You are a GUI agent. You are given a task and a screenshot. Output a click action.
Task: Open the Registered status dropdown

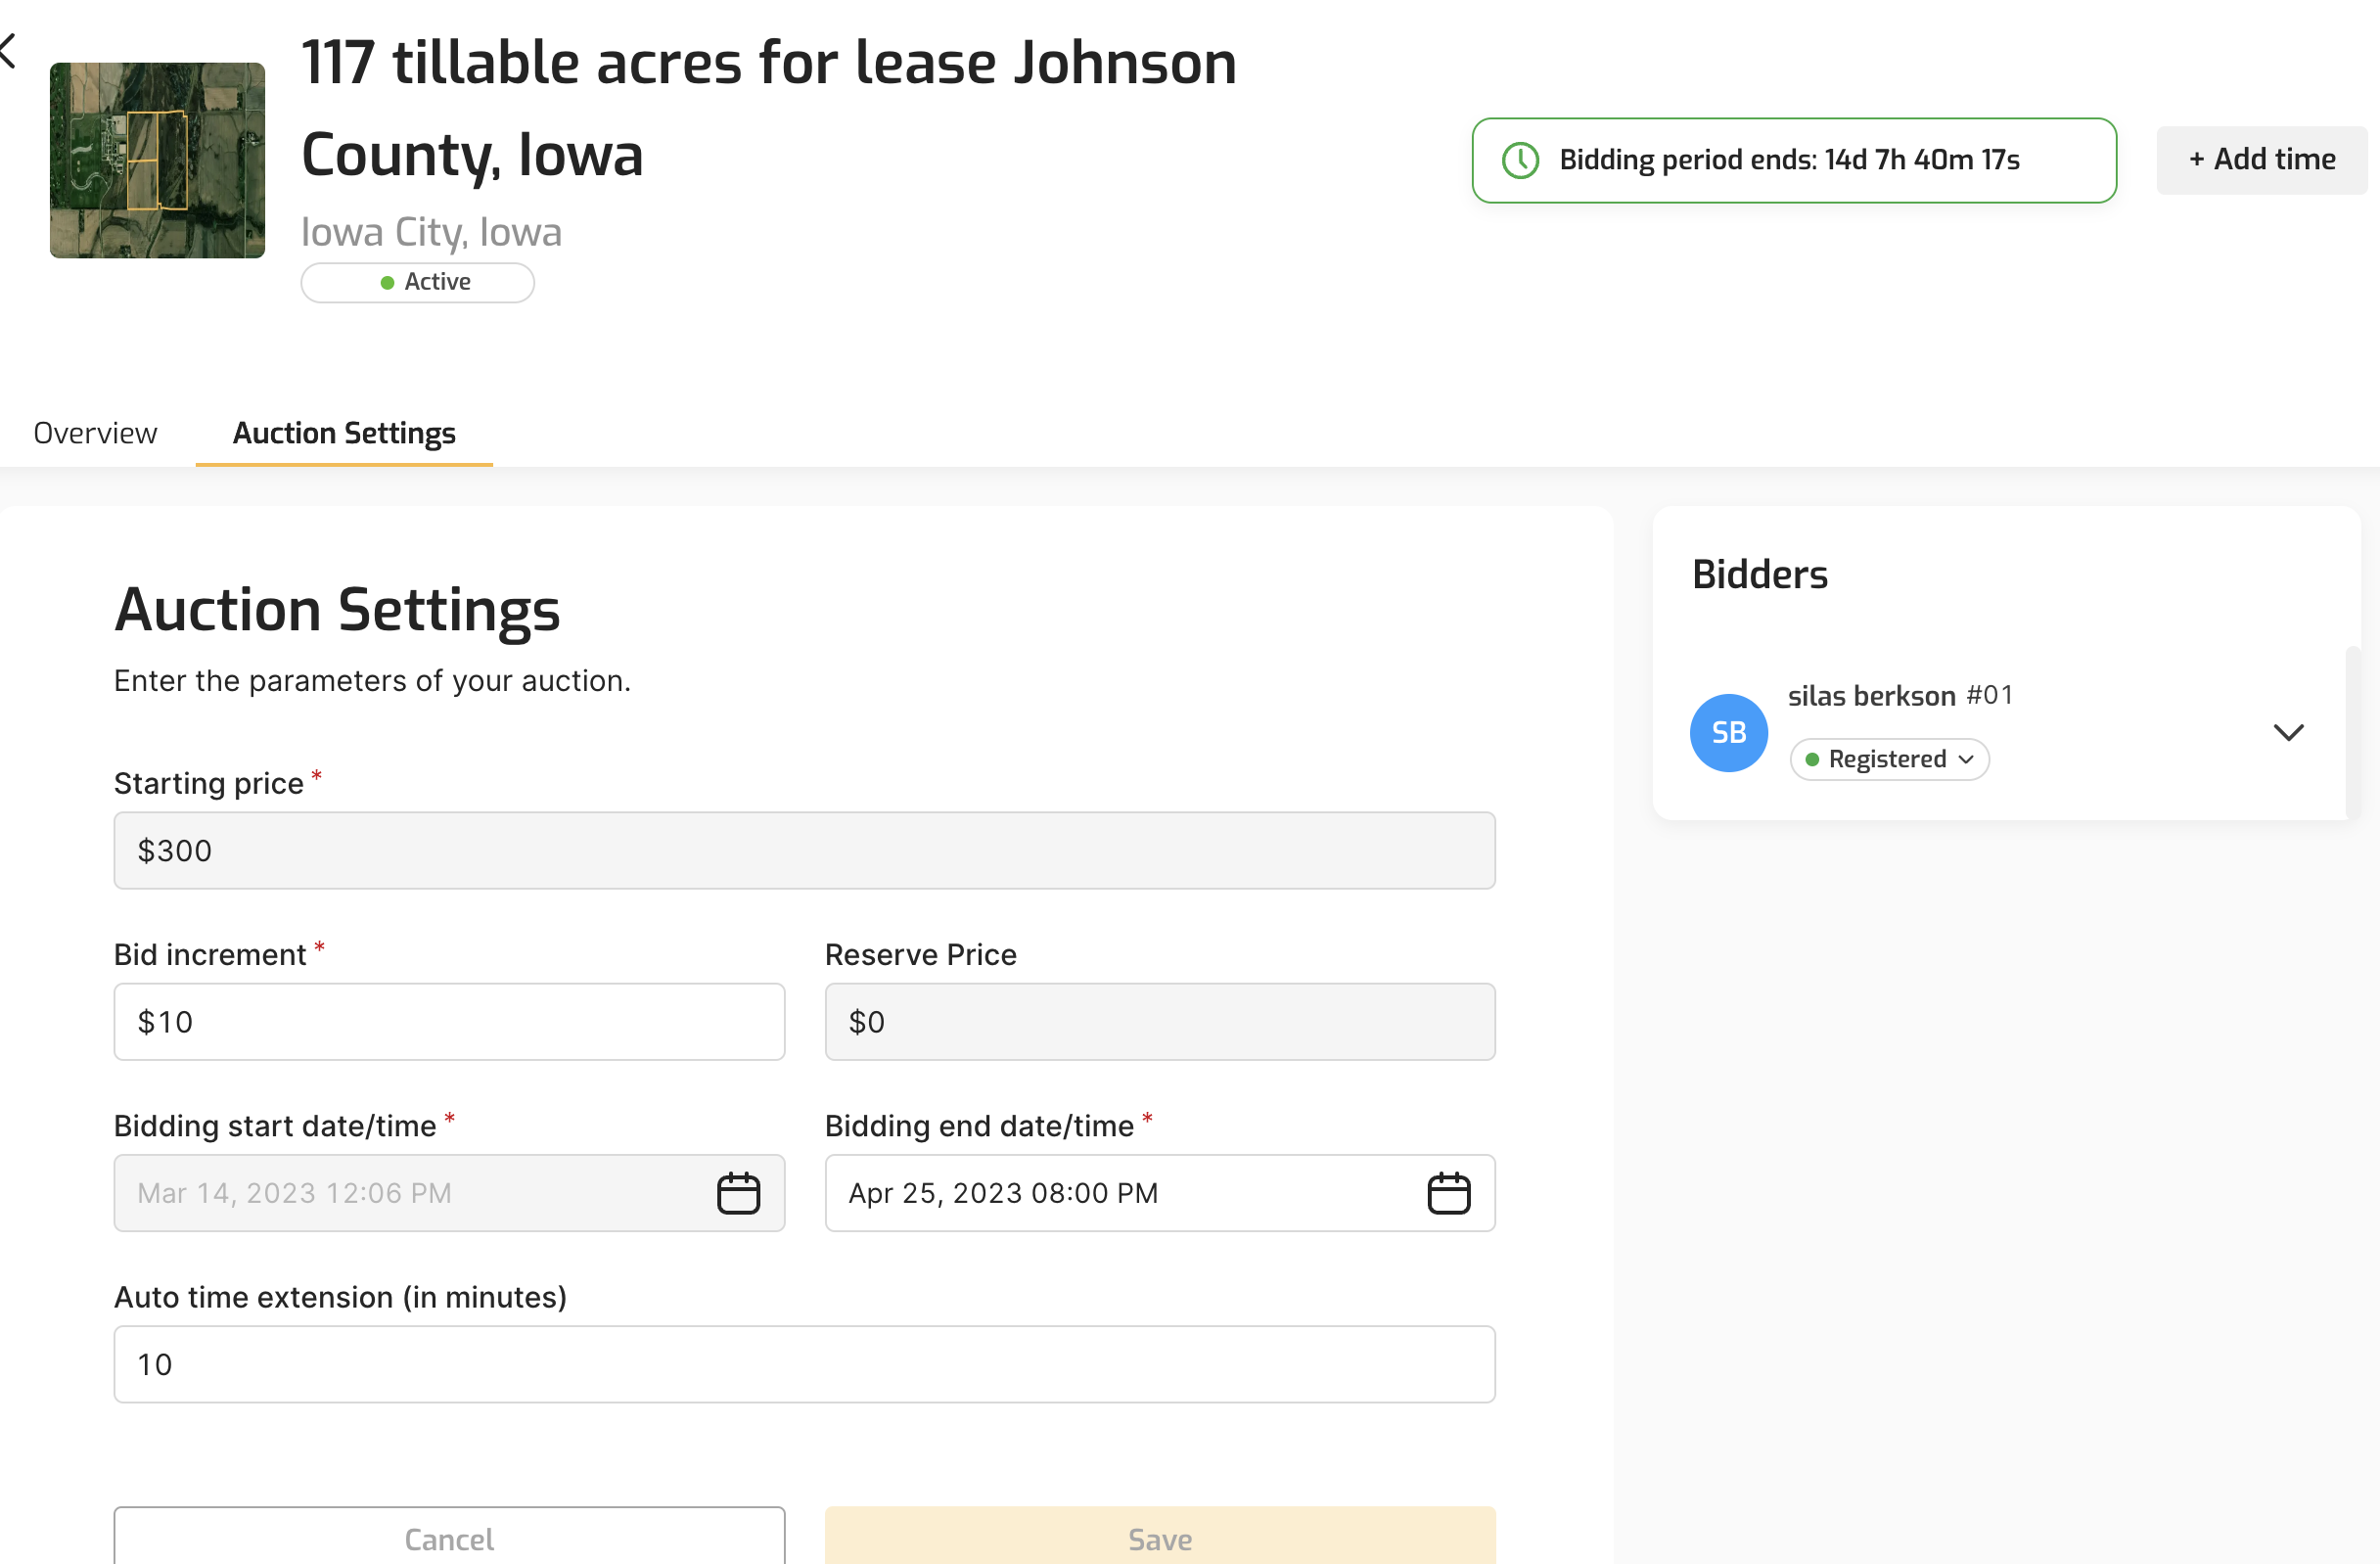click(x=1888, y=759)
